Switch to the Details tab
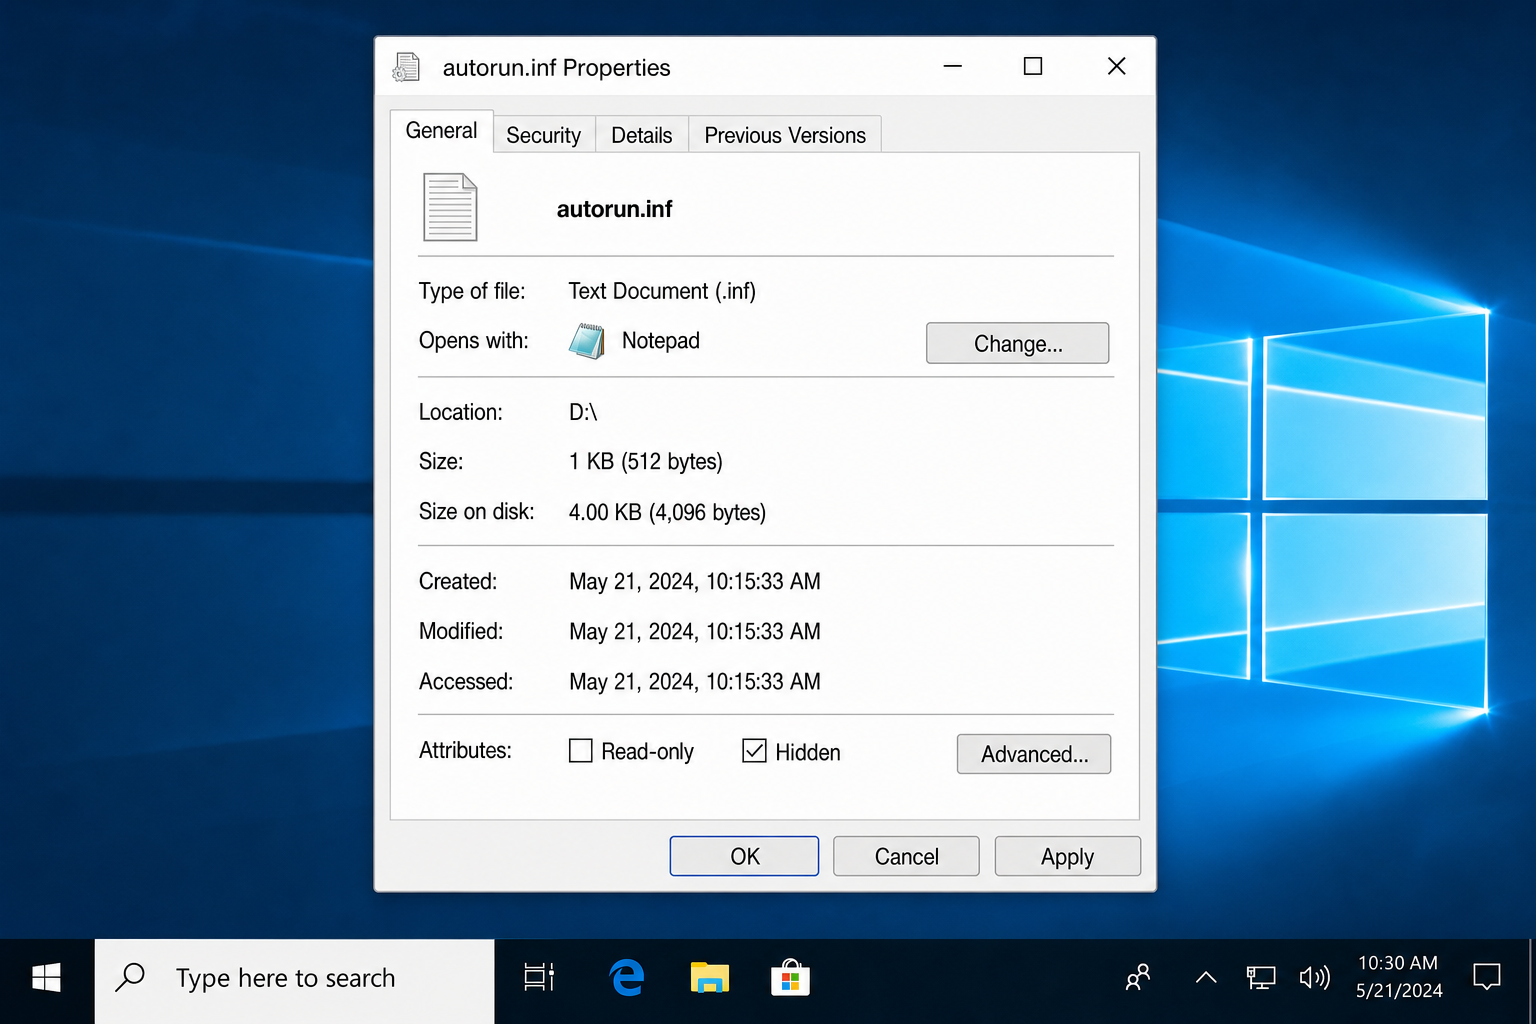 tap(642, 135)
